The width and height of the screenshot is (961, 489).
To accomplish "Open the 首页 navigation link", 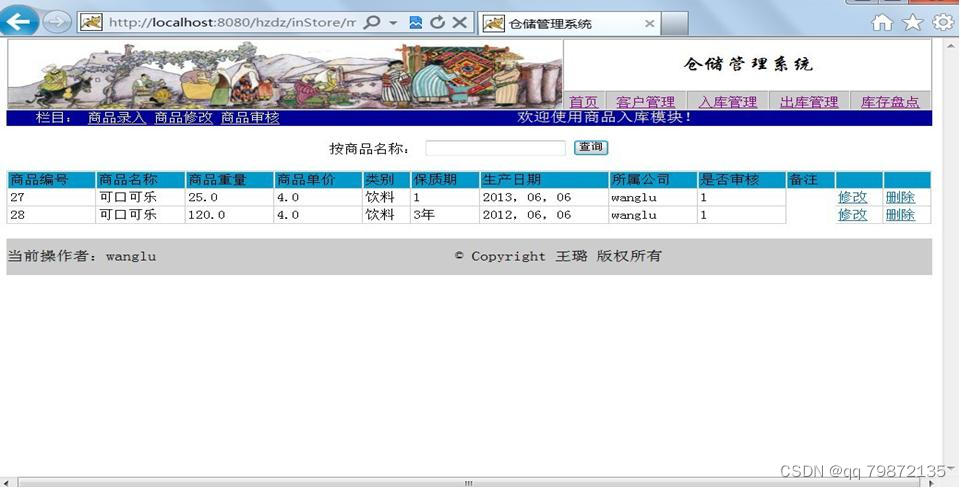I will point(583,102).
